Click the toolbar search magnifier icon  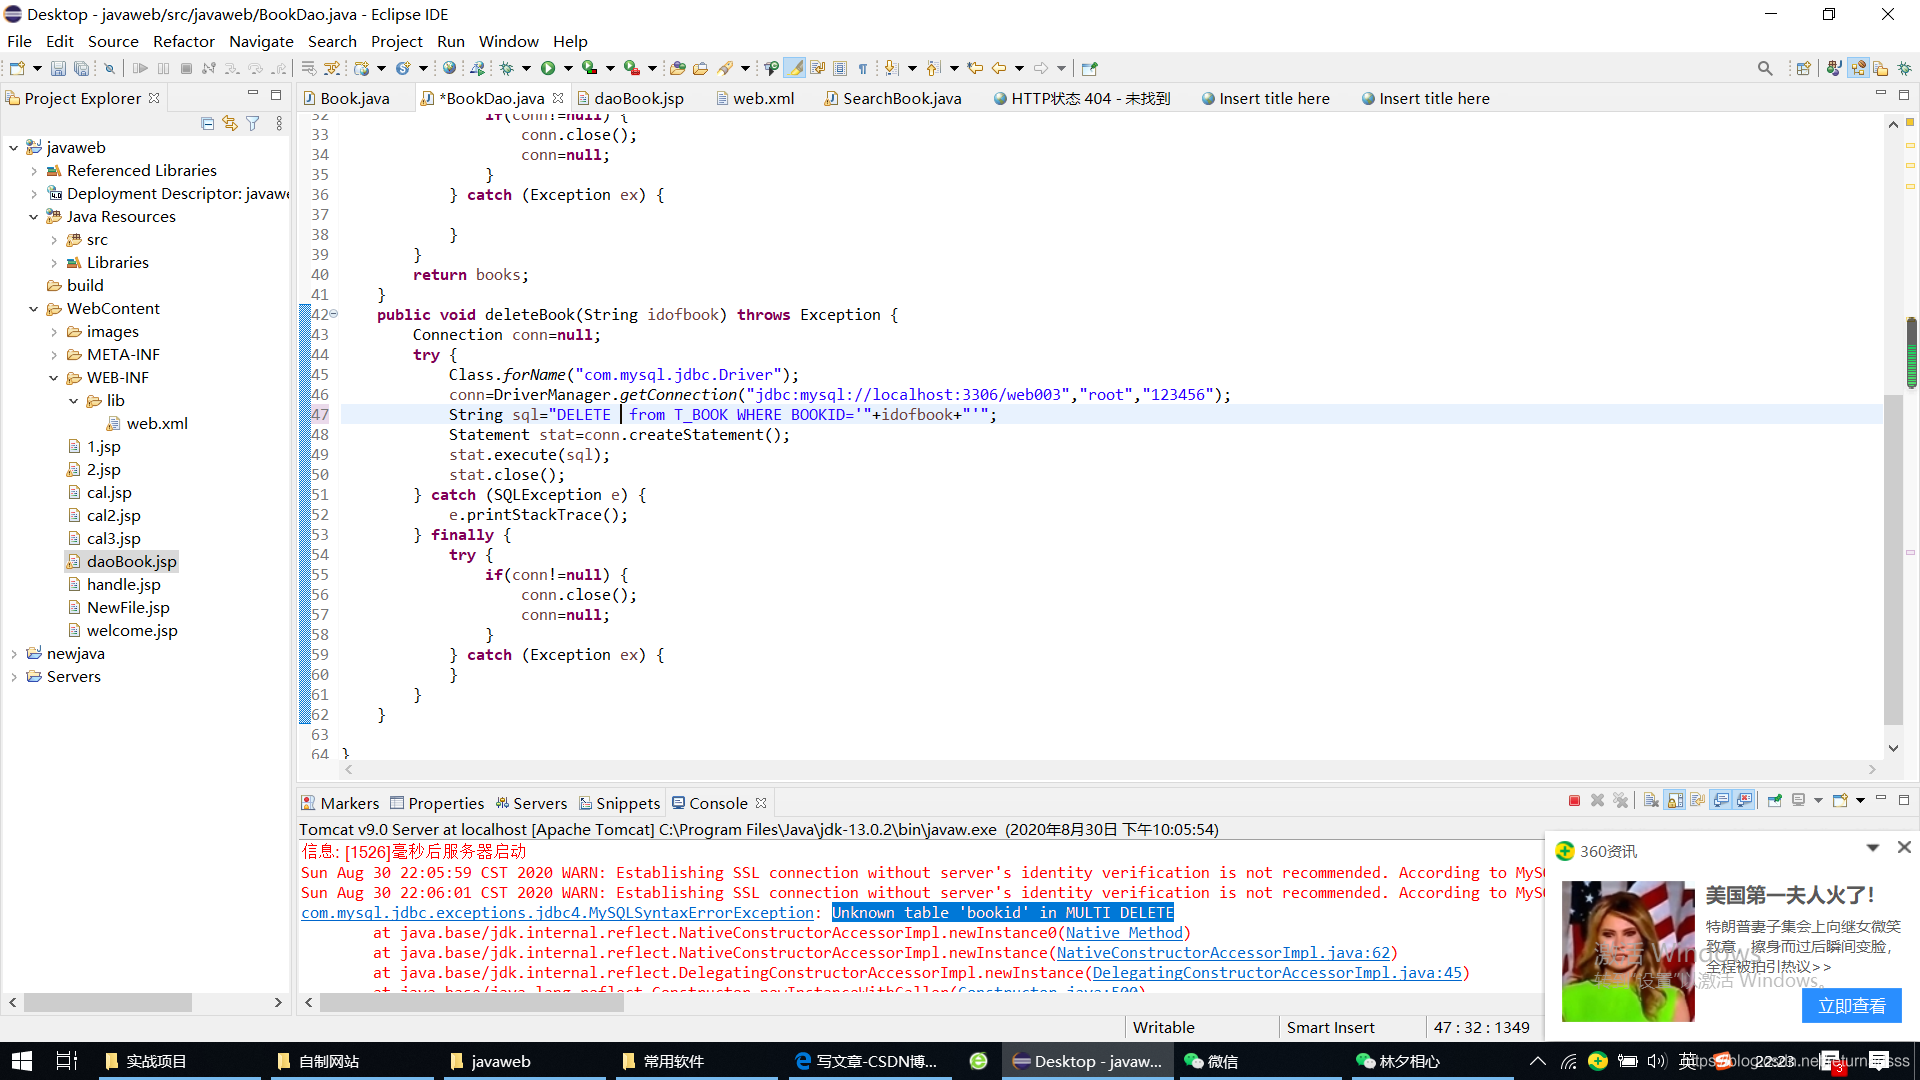[x=1765, y=68]
